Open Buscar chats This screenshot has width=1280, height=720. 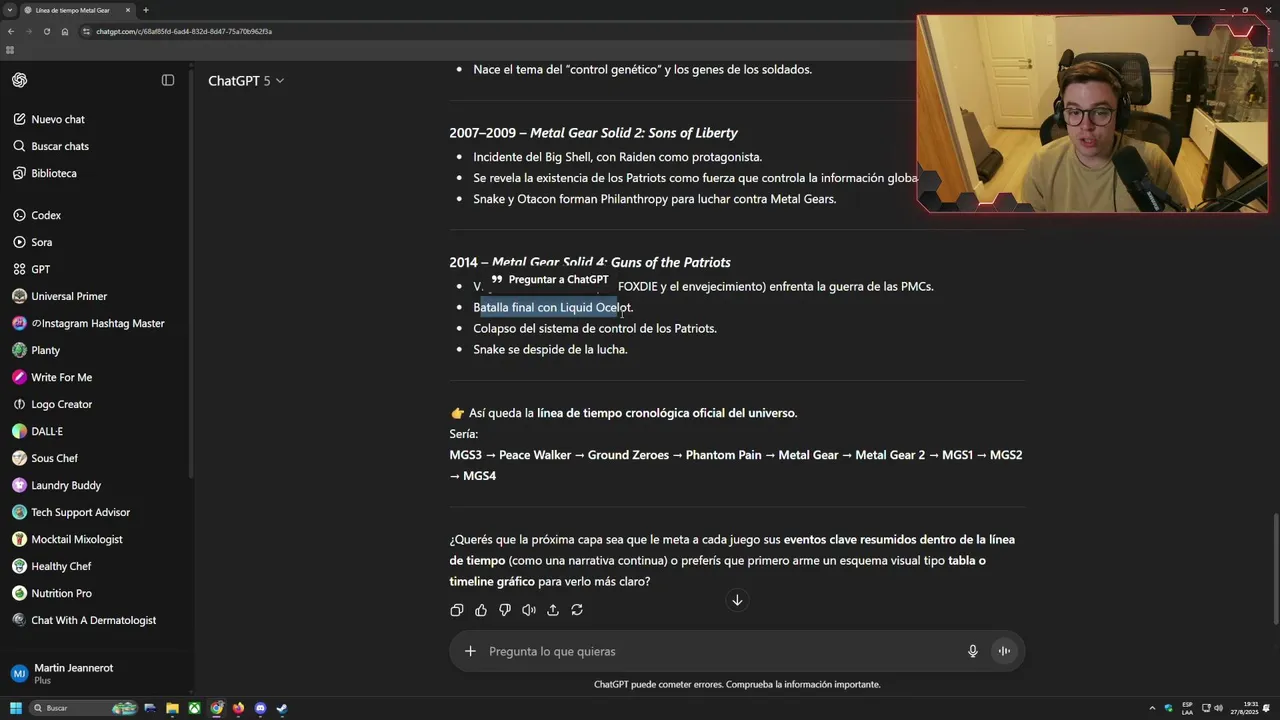pos(60,146)
